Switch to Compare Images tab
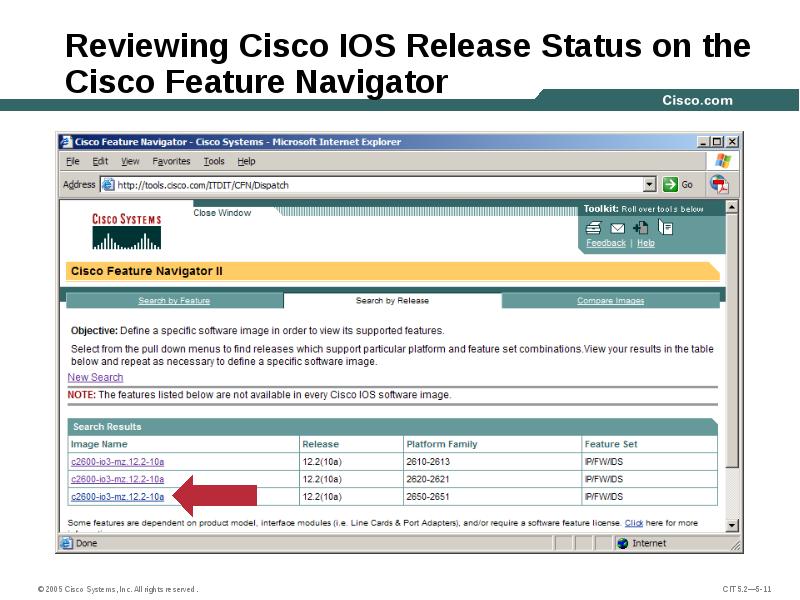The height and width of the screenshot is (600, 800). [x=611, y=301]
